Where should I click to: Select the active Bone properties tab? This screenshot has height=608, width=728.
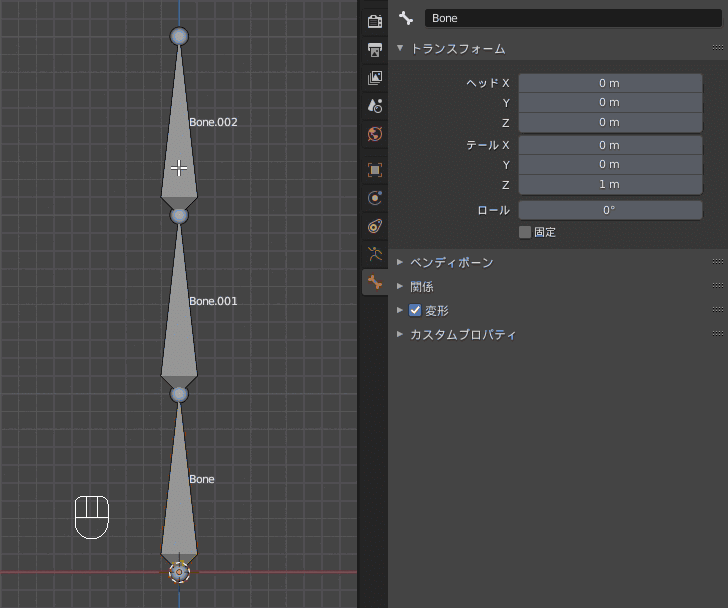(375, 282)
